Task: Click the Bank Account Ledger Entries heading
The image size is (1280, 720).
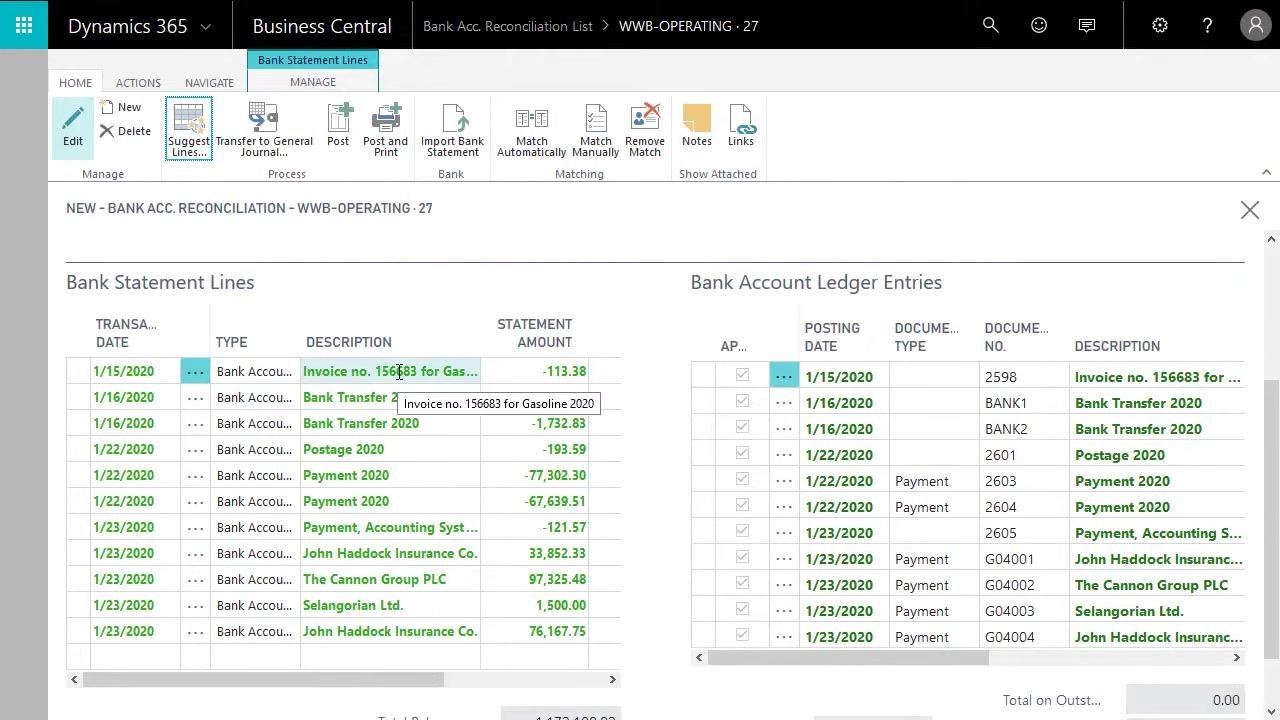Action: [816, 282]
